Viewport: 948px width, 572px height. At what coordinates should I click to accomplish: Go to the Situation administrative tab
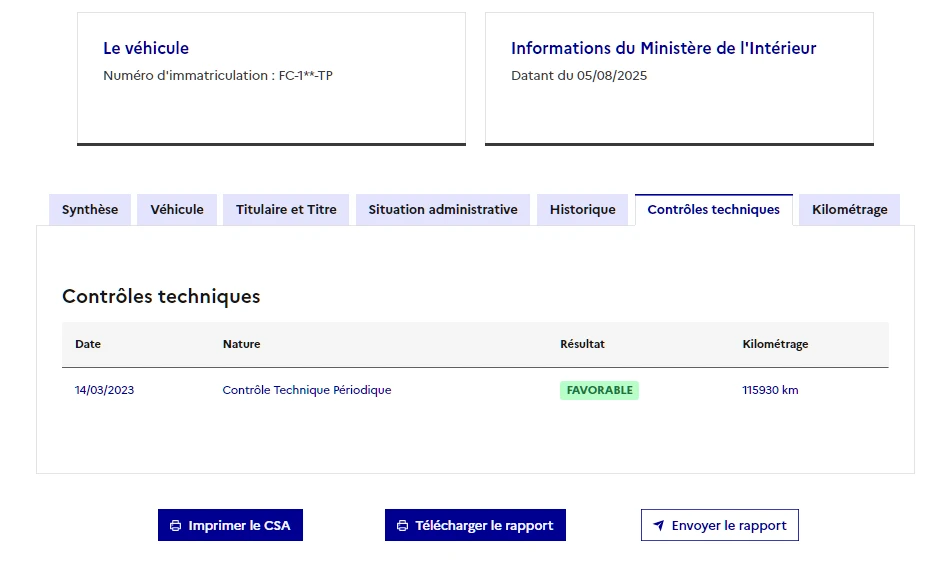click(x=443, y=210)
